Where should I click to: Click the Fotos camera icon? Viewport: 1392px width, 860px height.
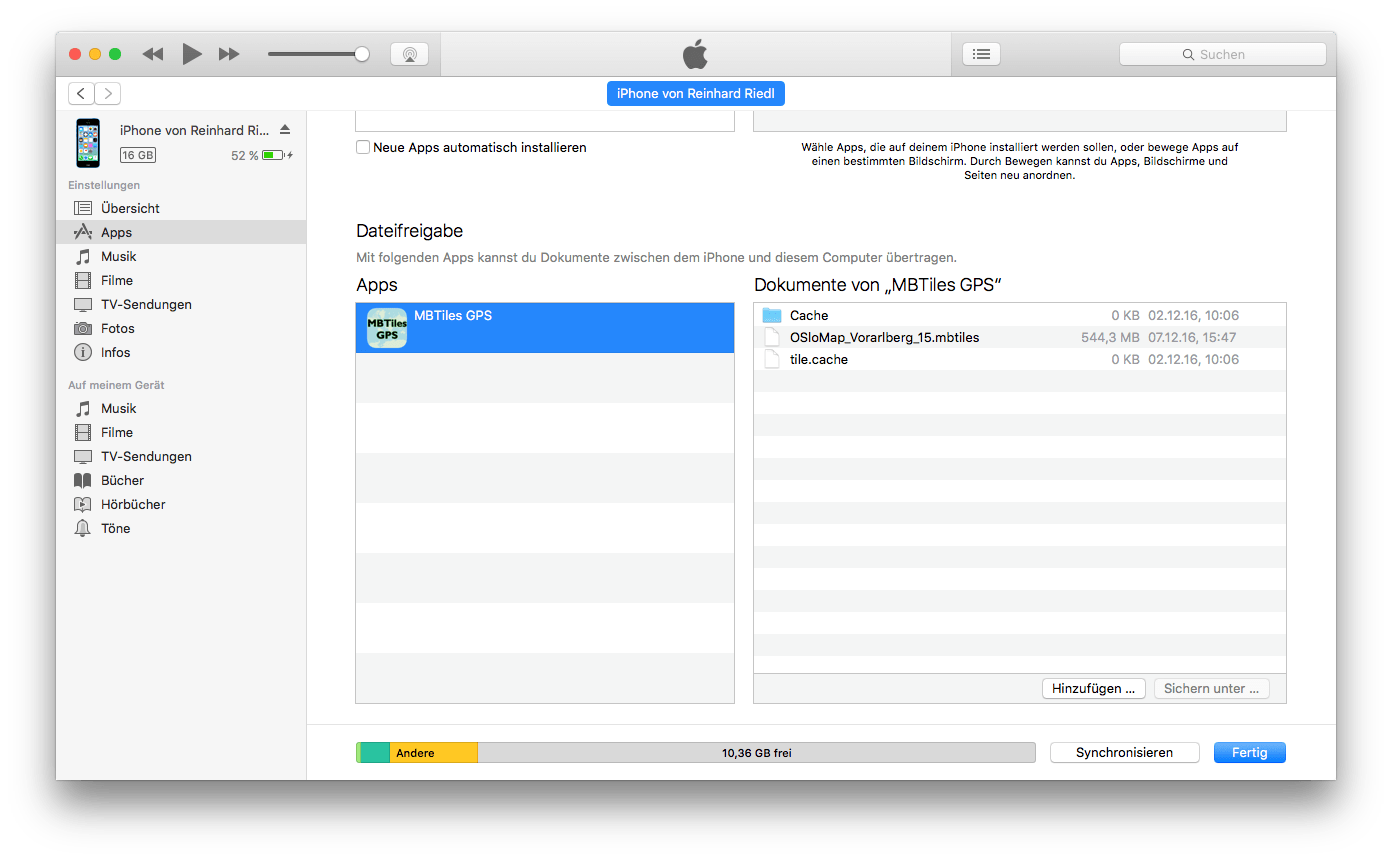pyautogui.click(x=83, y=328)
